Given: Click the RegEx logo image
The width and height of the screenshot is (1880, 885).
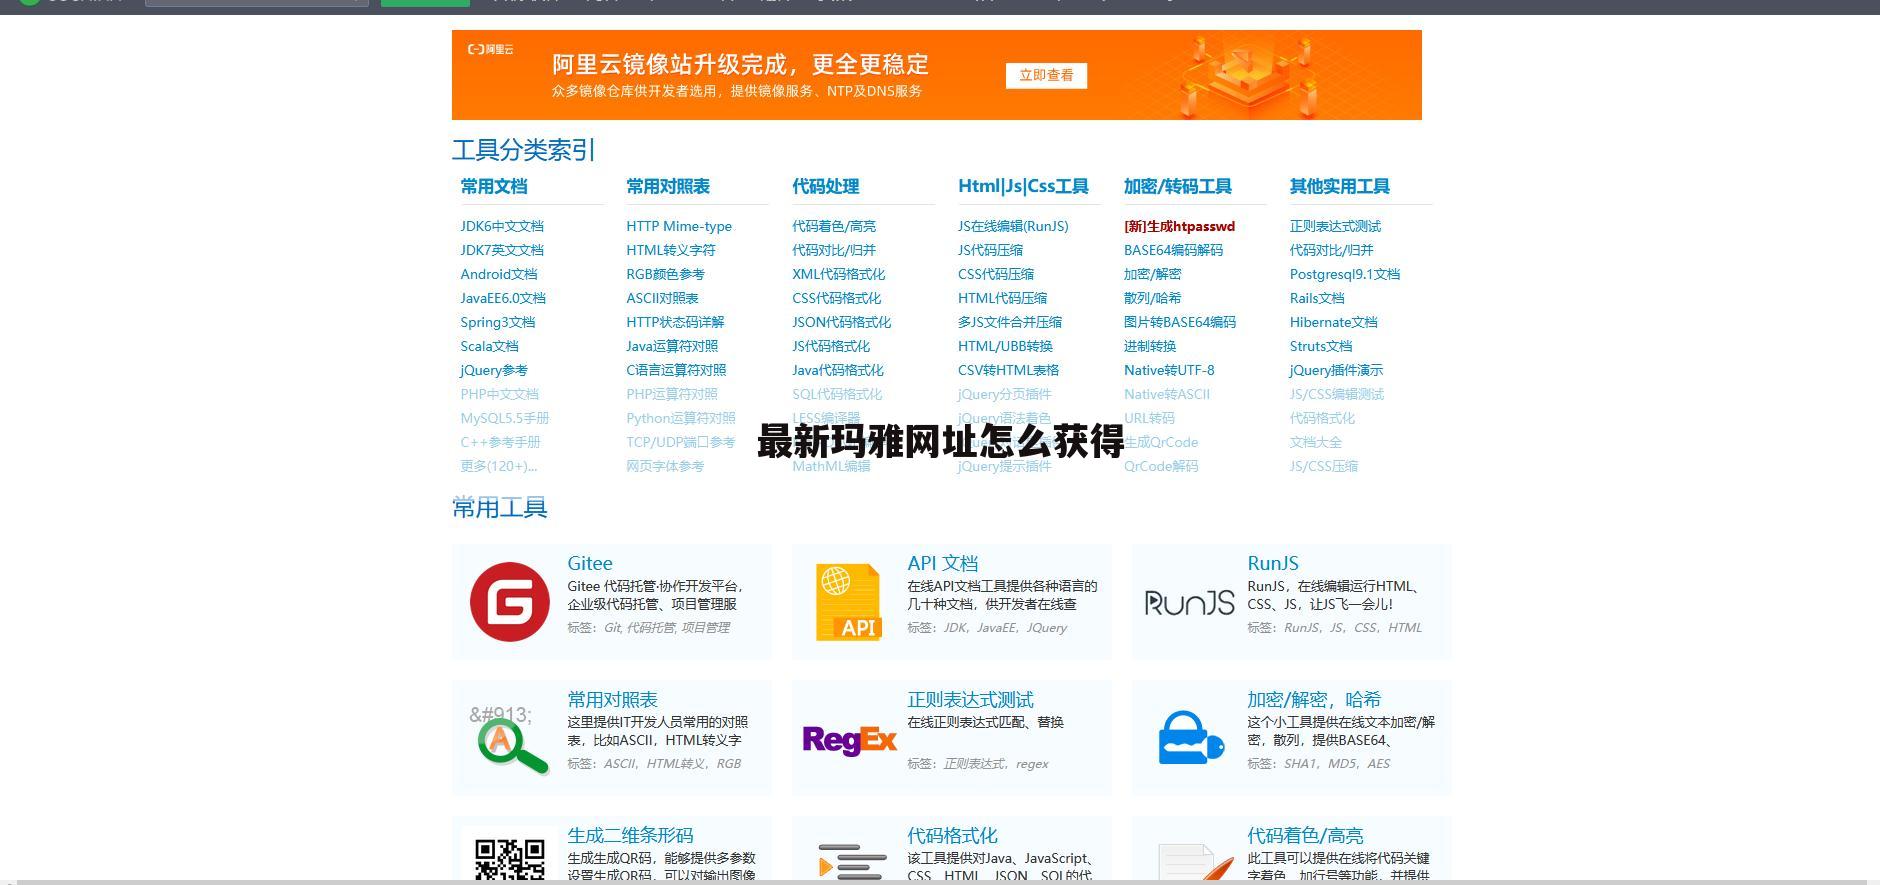Looking at the screenshot, I should point(849,740).
